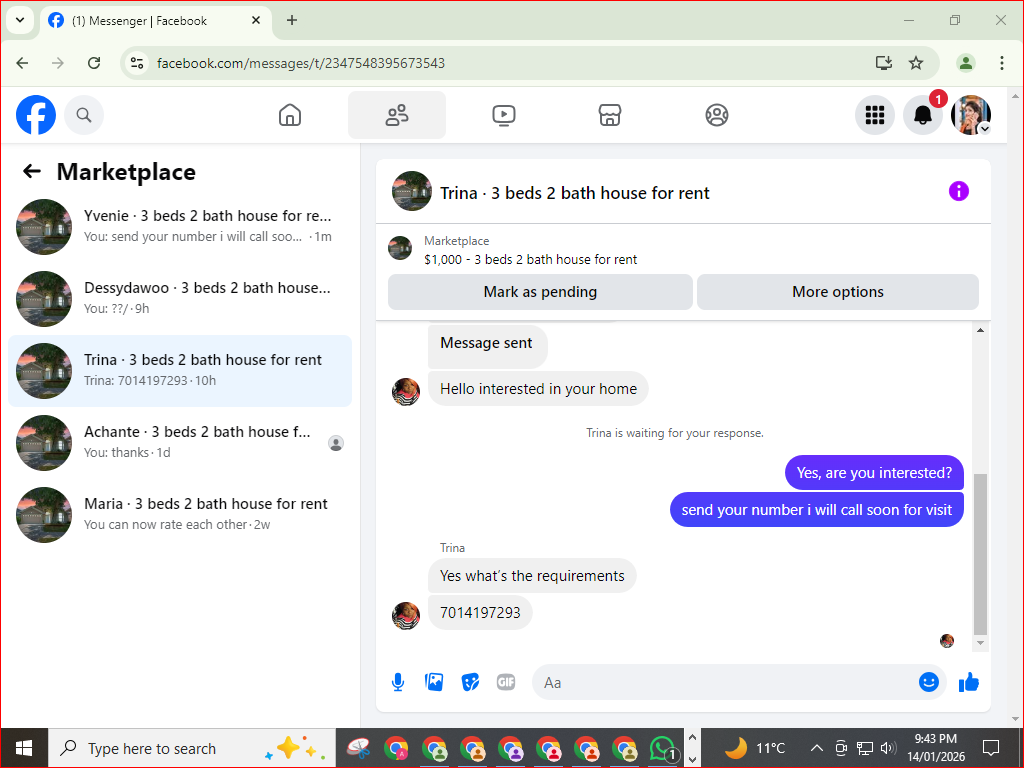Screen dimensions: 1024x768
Task: Send a thumbs-up like
Action: (x=969, y=682)
